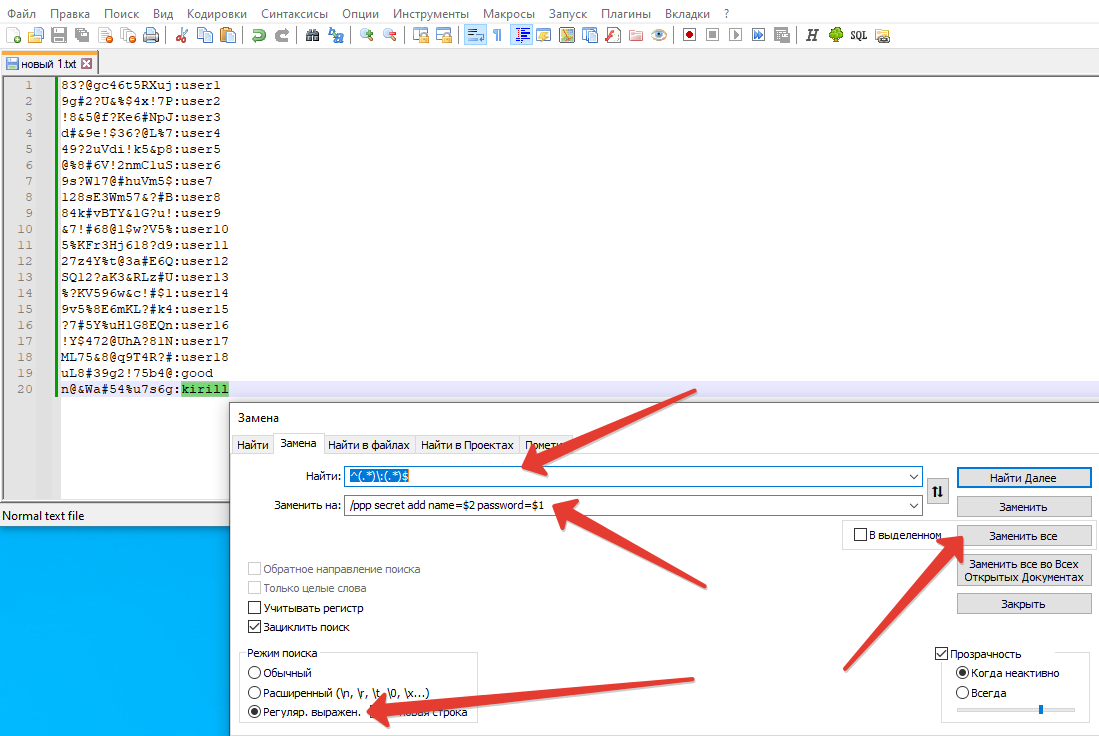Click the 'Найти Далее' button
This screenshot has height=736, width=1099.
tap(1023, 477)
